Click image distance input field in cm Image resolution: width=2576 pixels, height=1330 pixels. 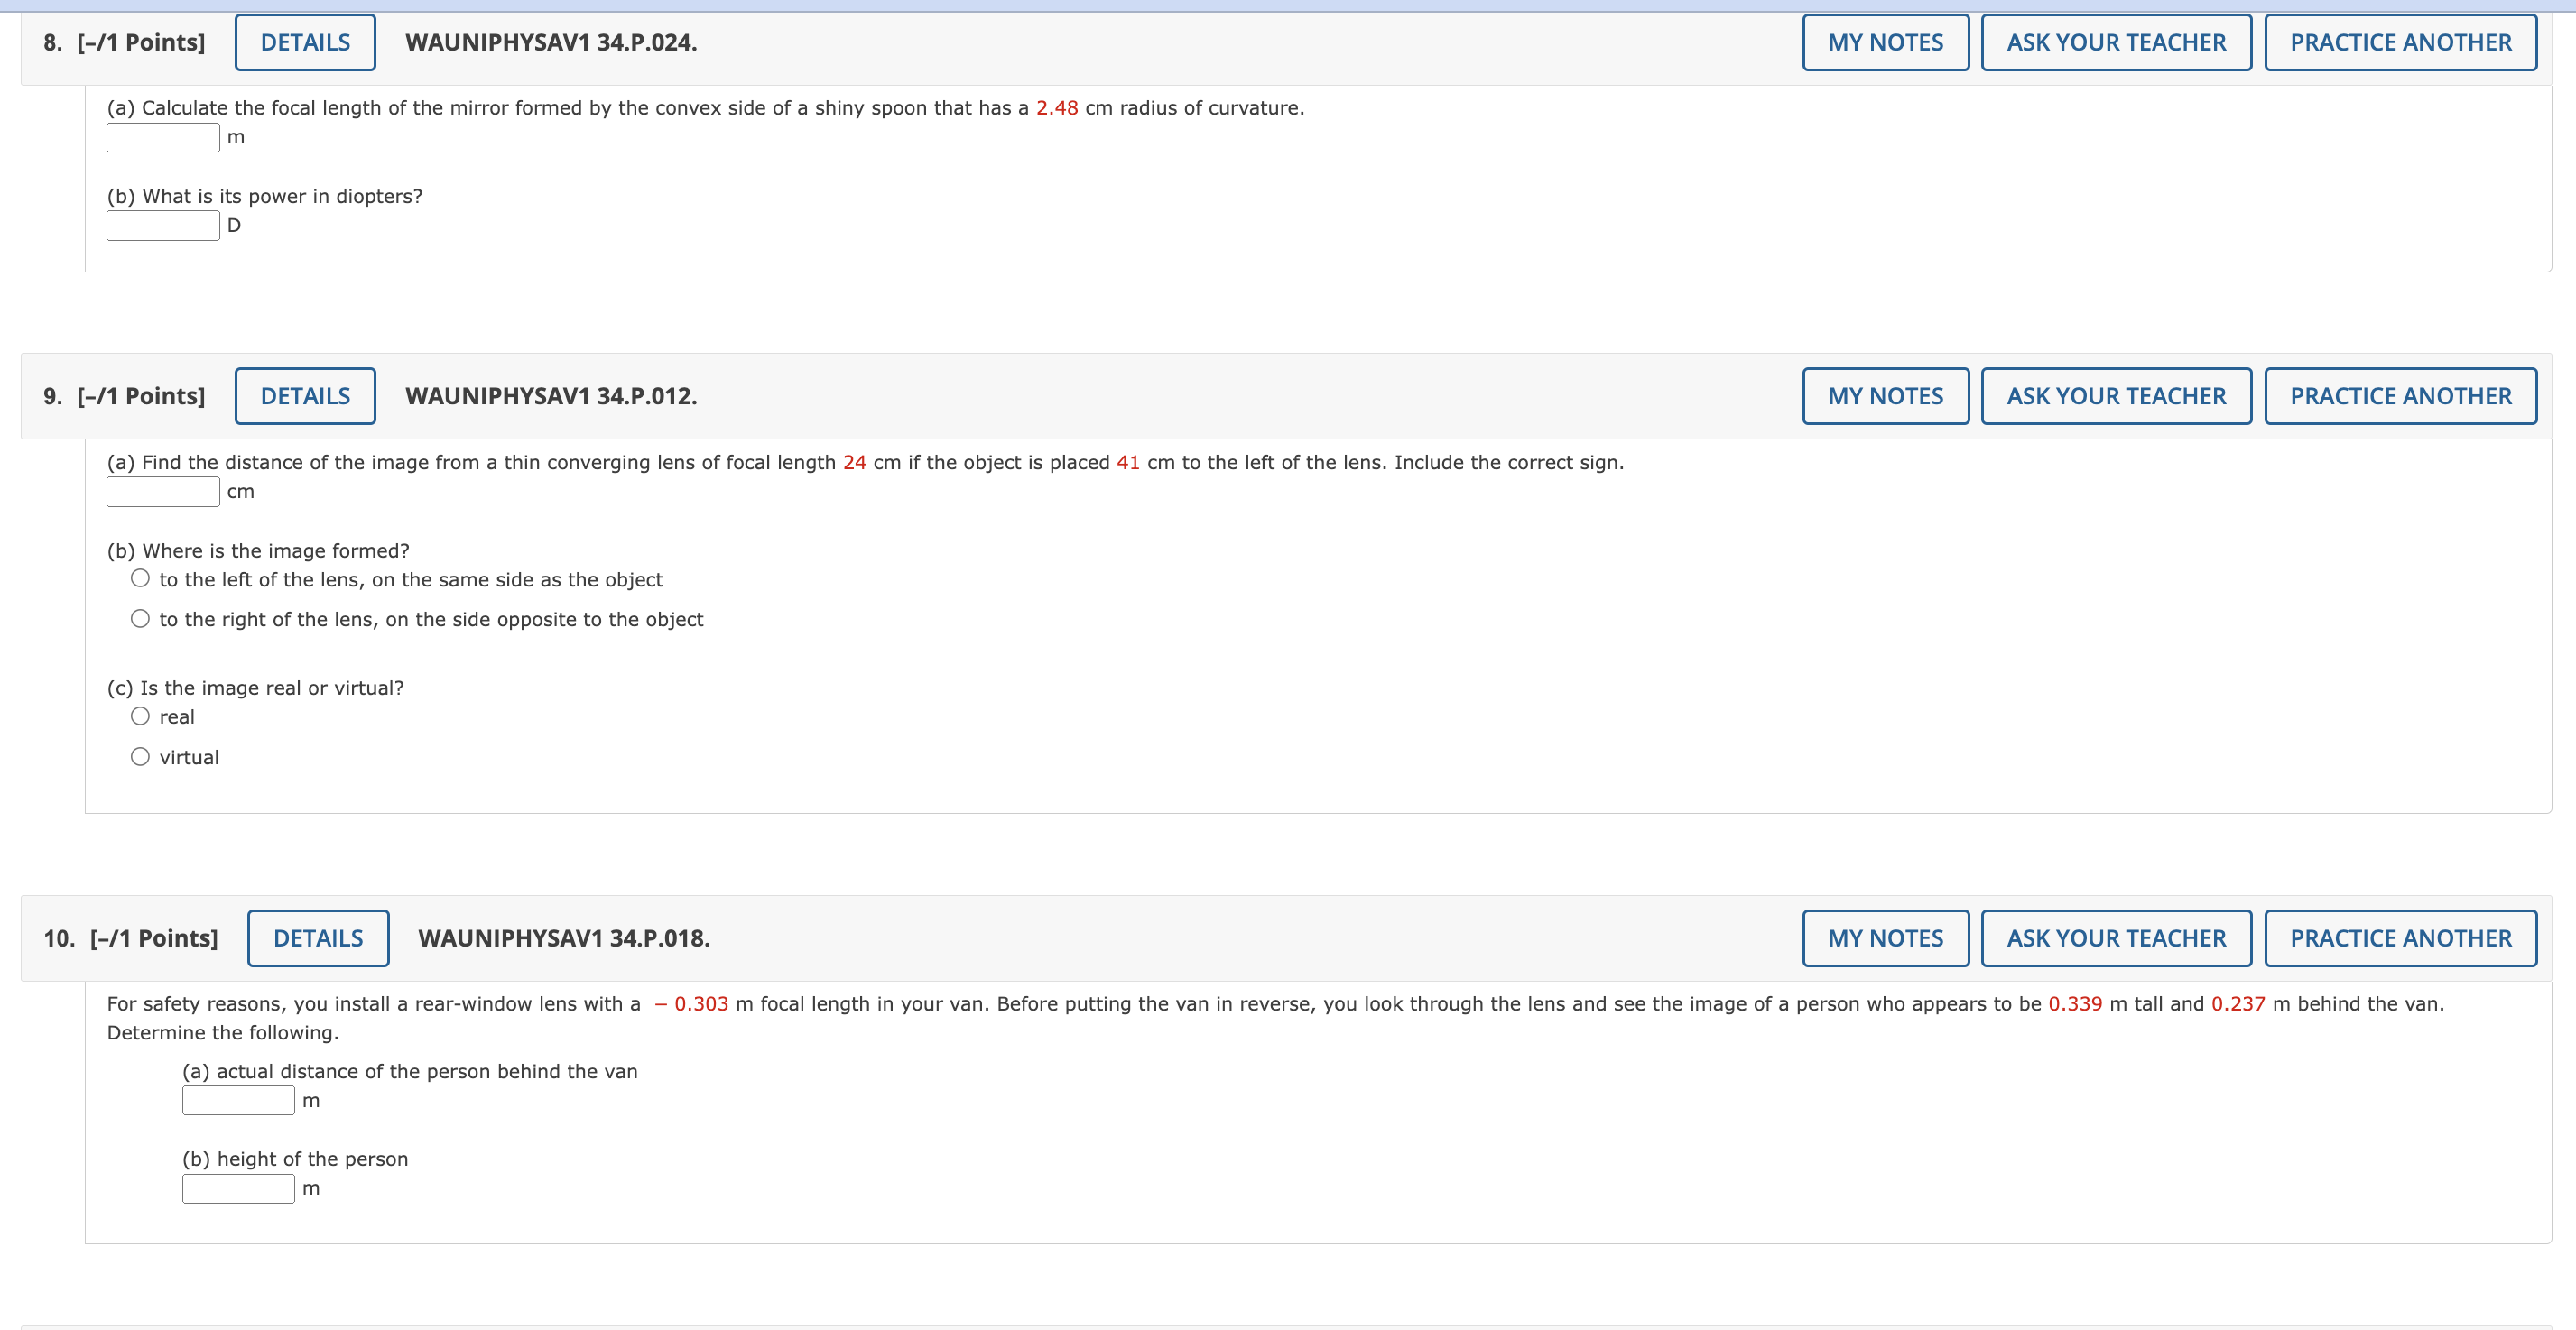point(163,491)
